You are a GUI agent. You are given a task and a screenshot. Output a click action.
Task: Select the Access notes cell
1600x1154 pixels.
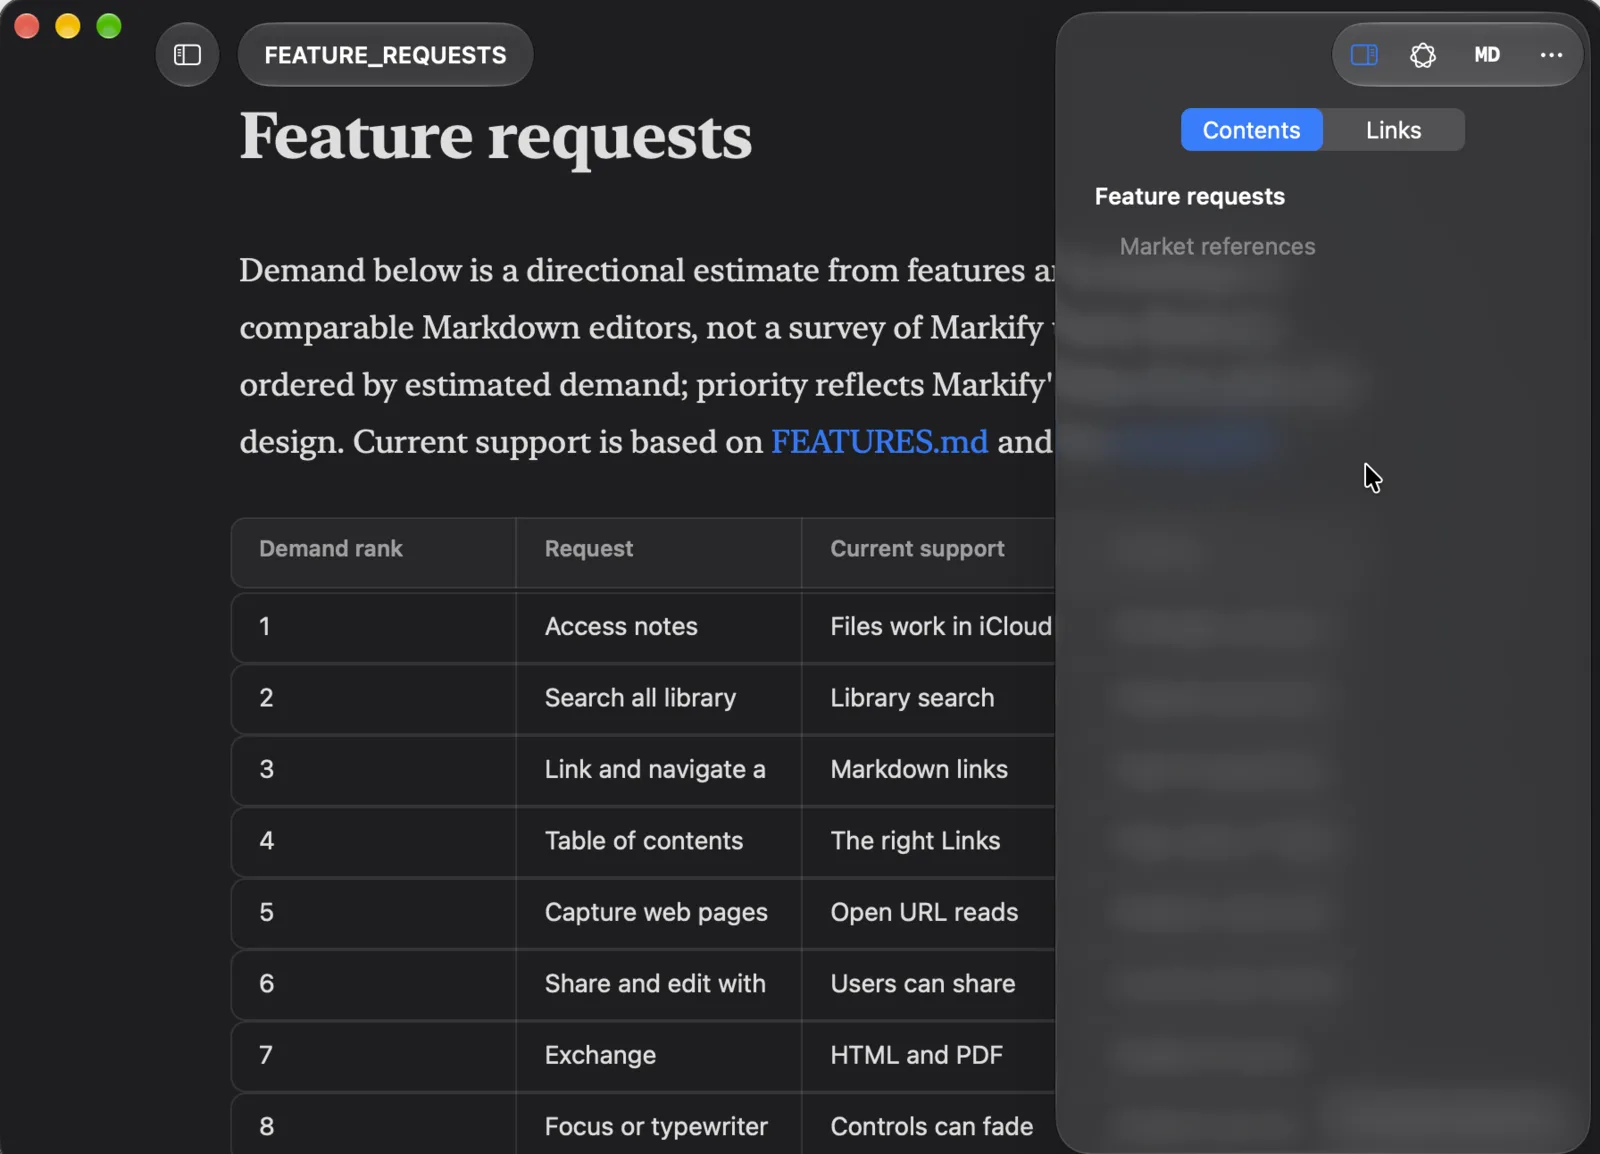[658, 627]
